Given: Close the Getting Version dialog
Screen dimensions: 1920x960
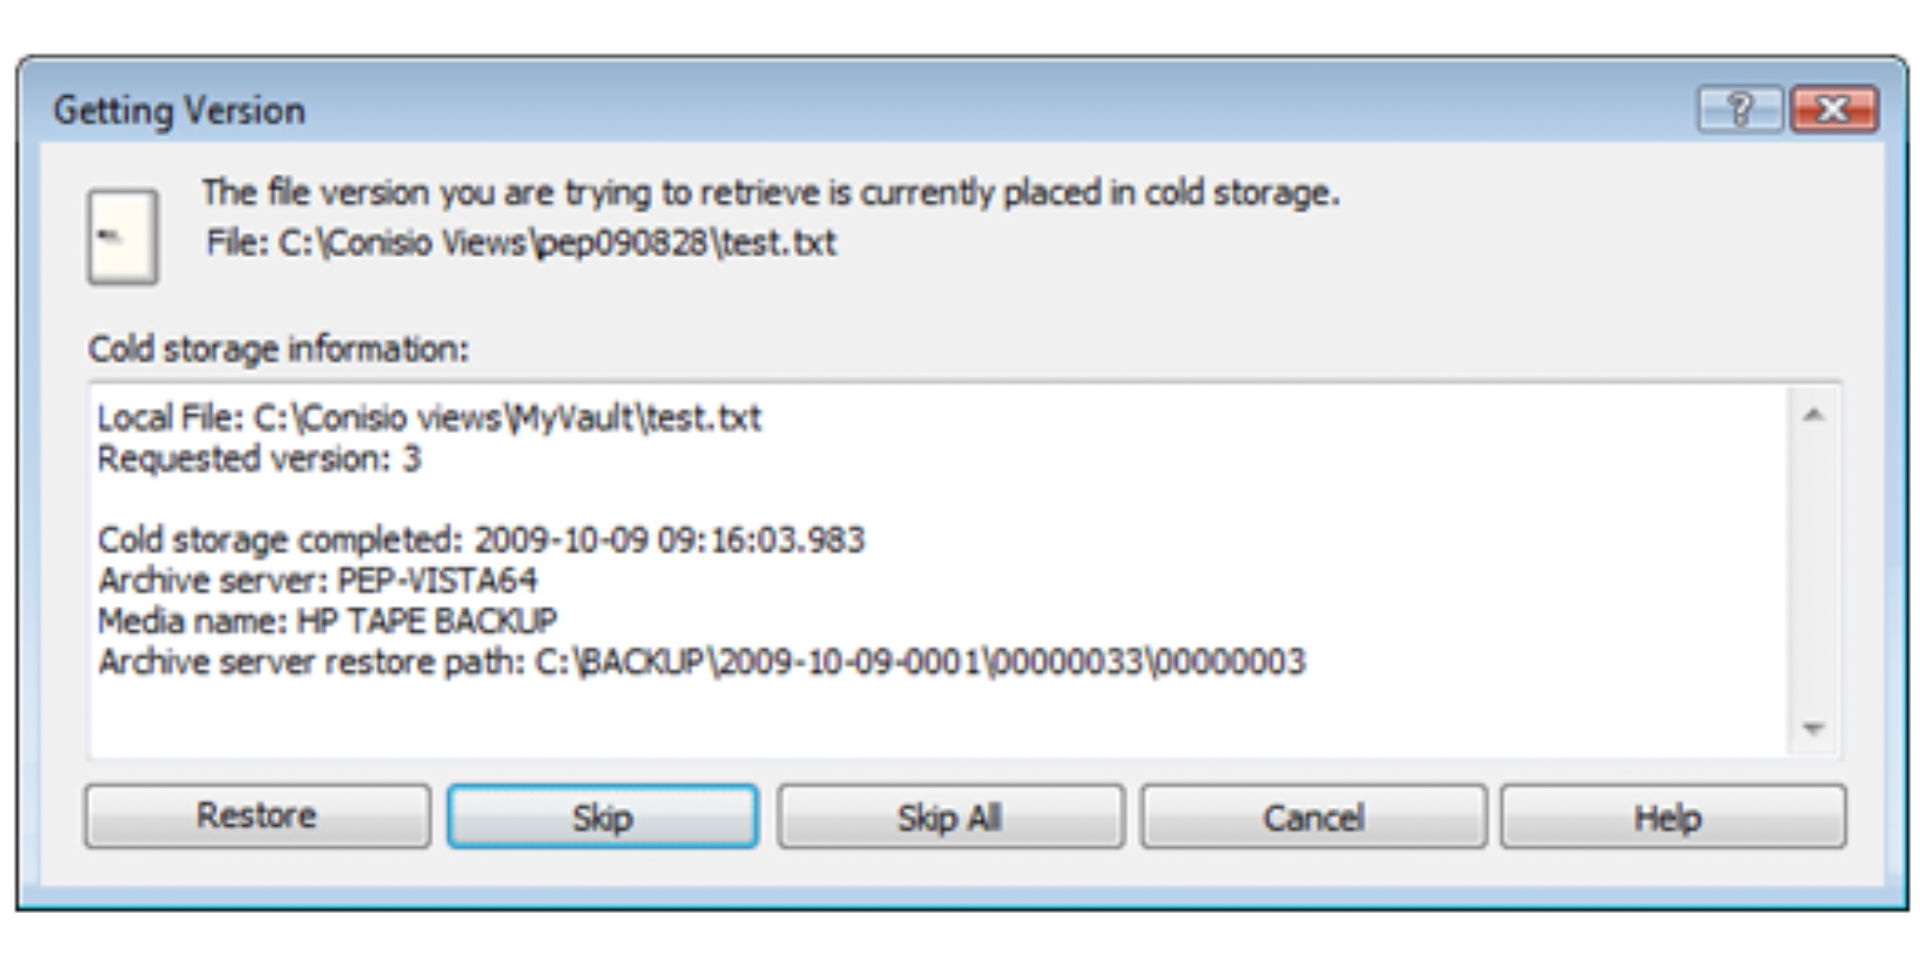Looking at the screenshot, I should click(x=1833, y=109).
